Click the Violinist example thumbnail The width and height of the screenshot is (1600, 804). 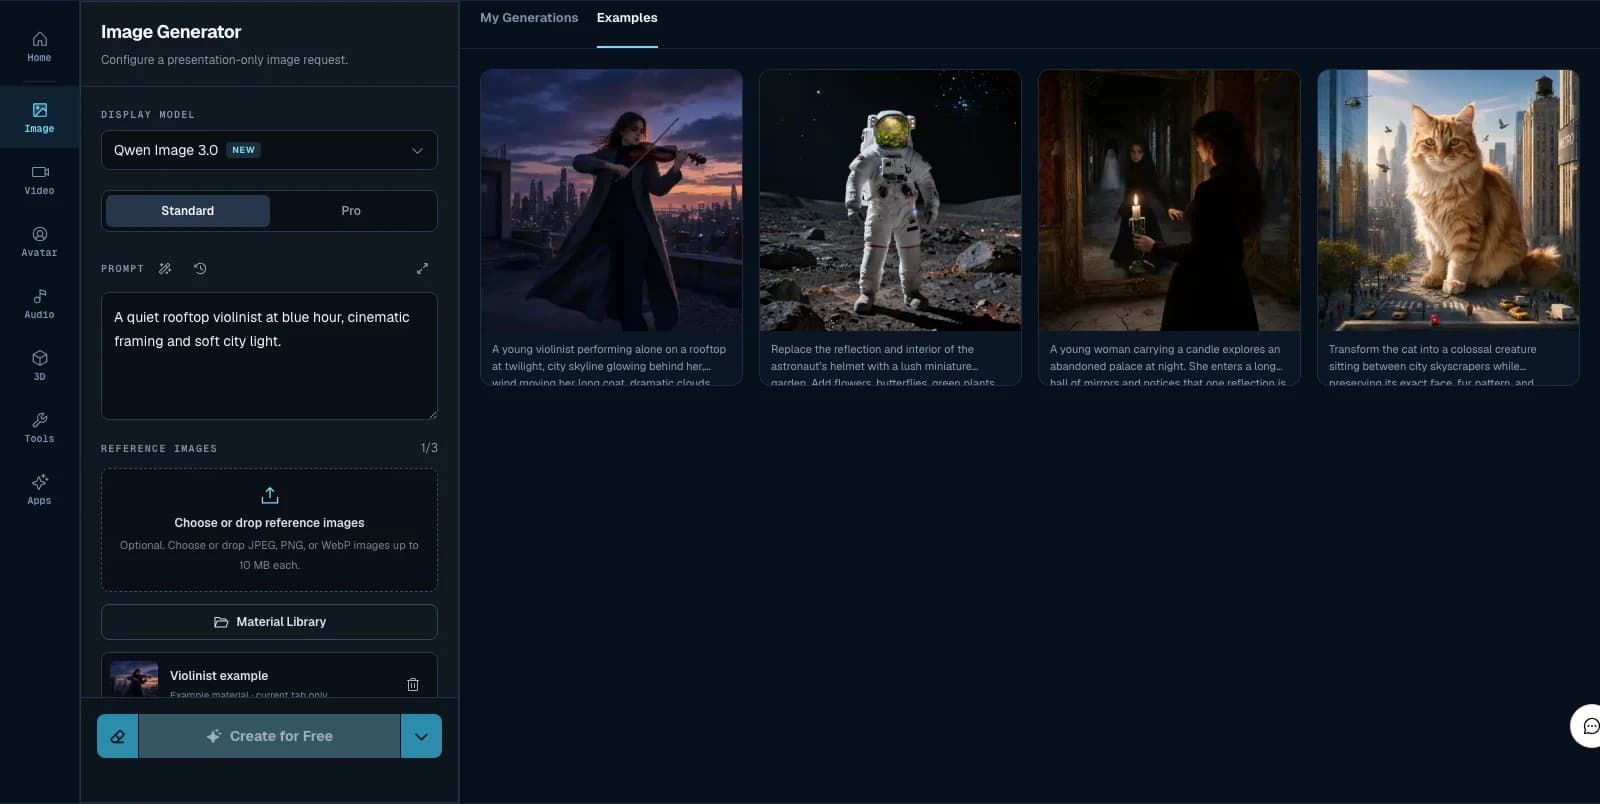134,679
